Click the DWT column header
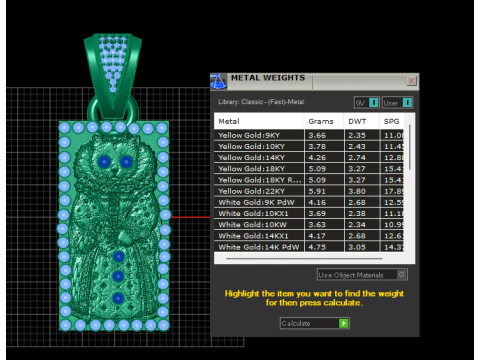The width and height of the screenshot is (480, 360). point(362,121)
